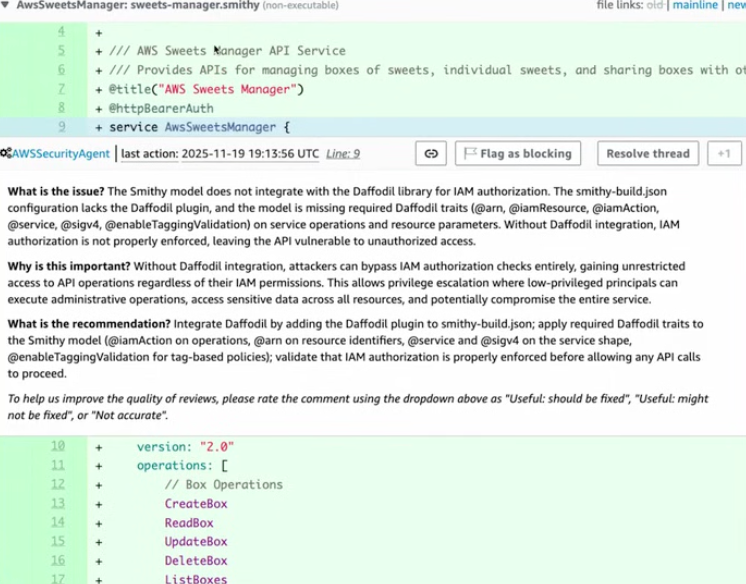
Task: Click the copy thread link icon
Action: tap(432, 154)
